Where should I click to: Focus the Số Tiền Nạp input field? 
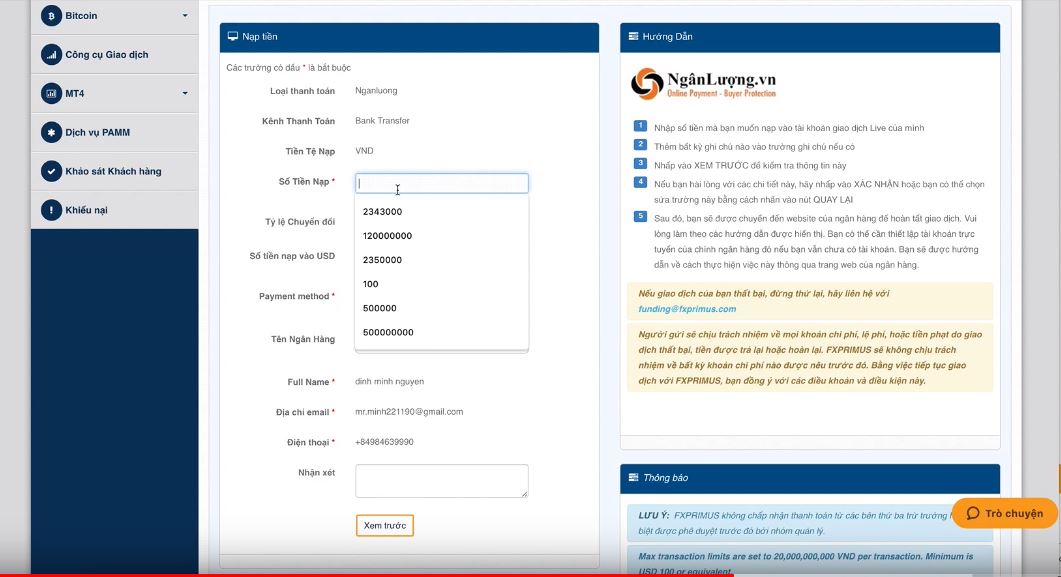442,183
